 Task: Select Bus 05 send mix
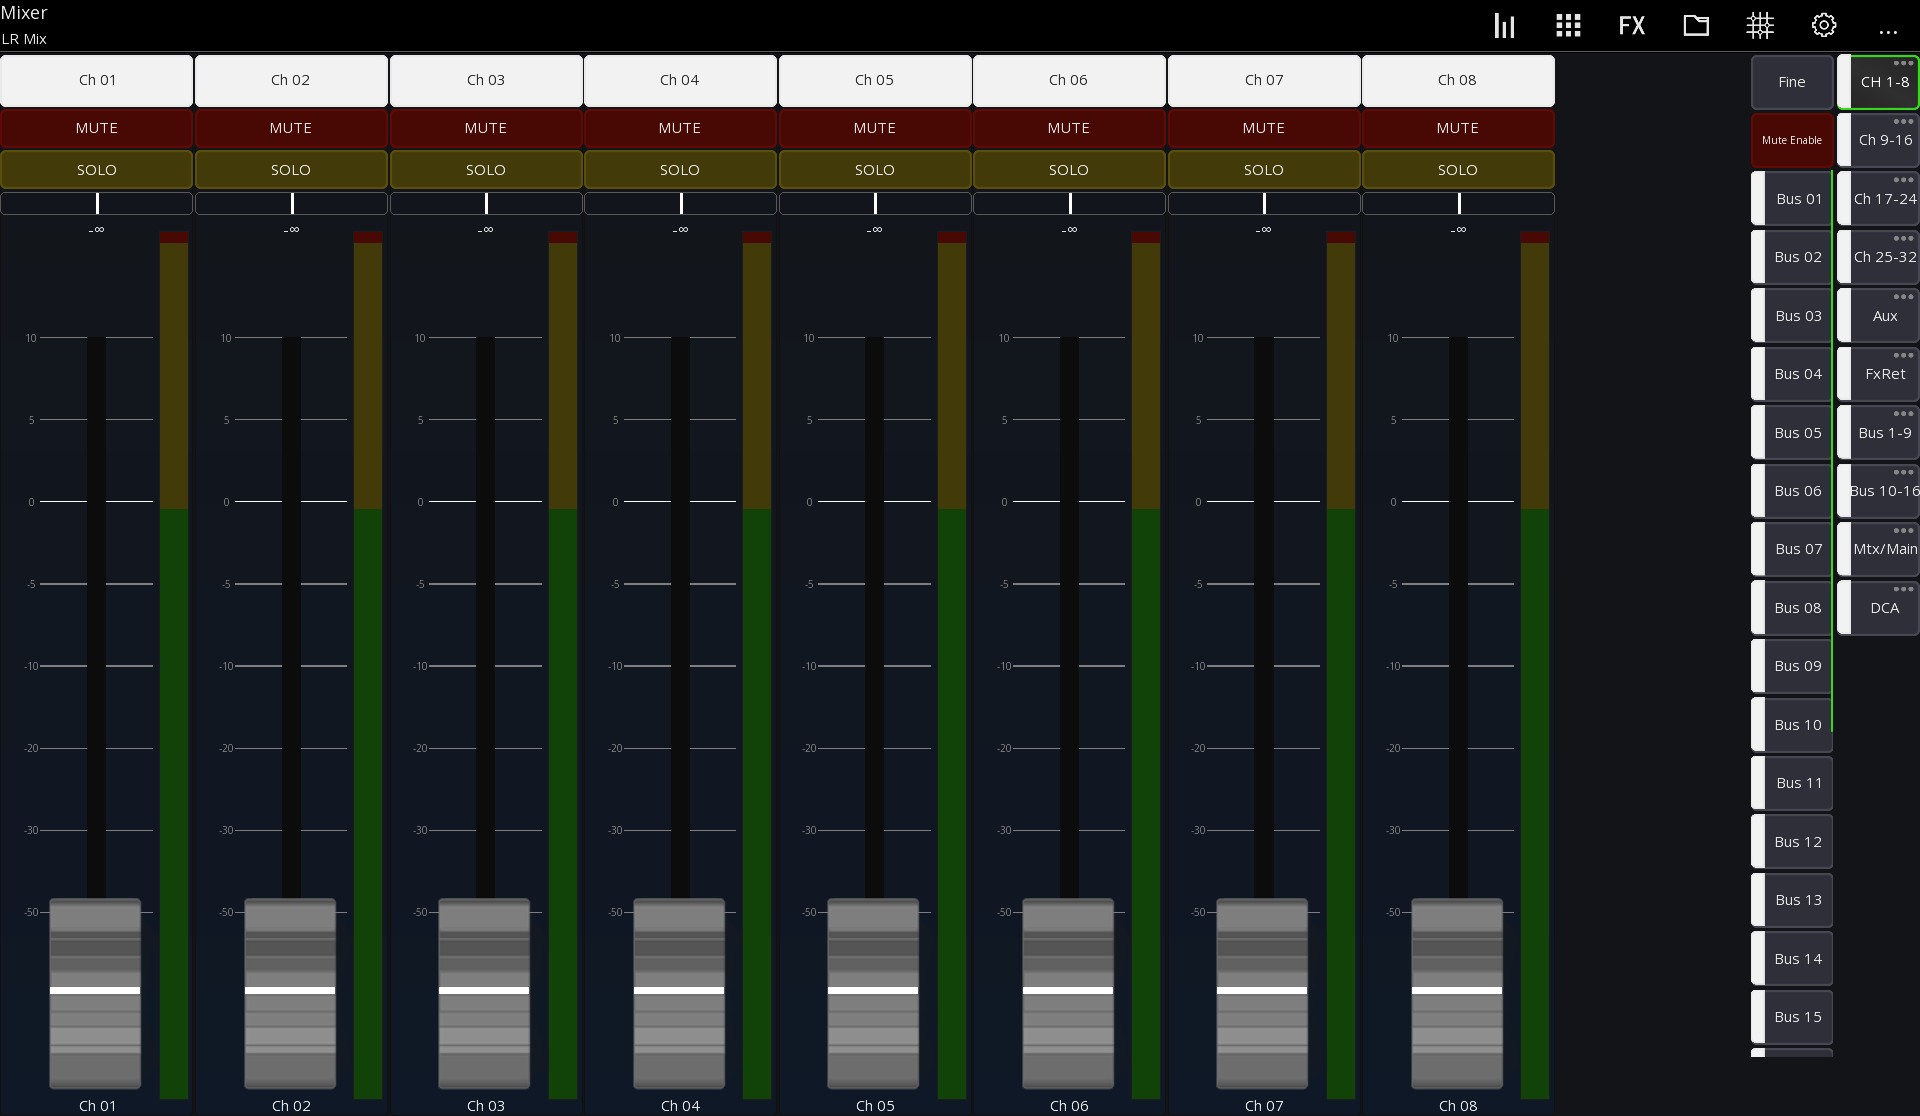1792,433
